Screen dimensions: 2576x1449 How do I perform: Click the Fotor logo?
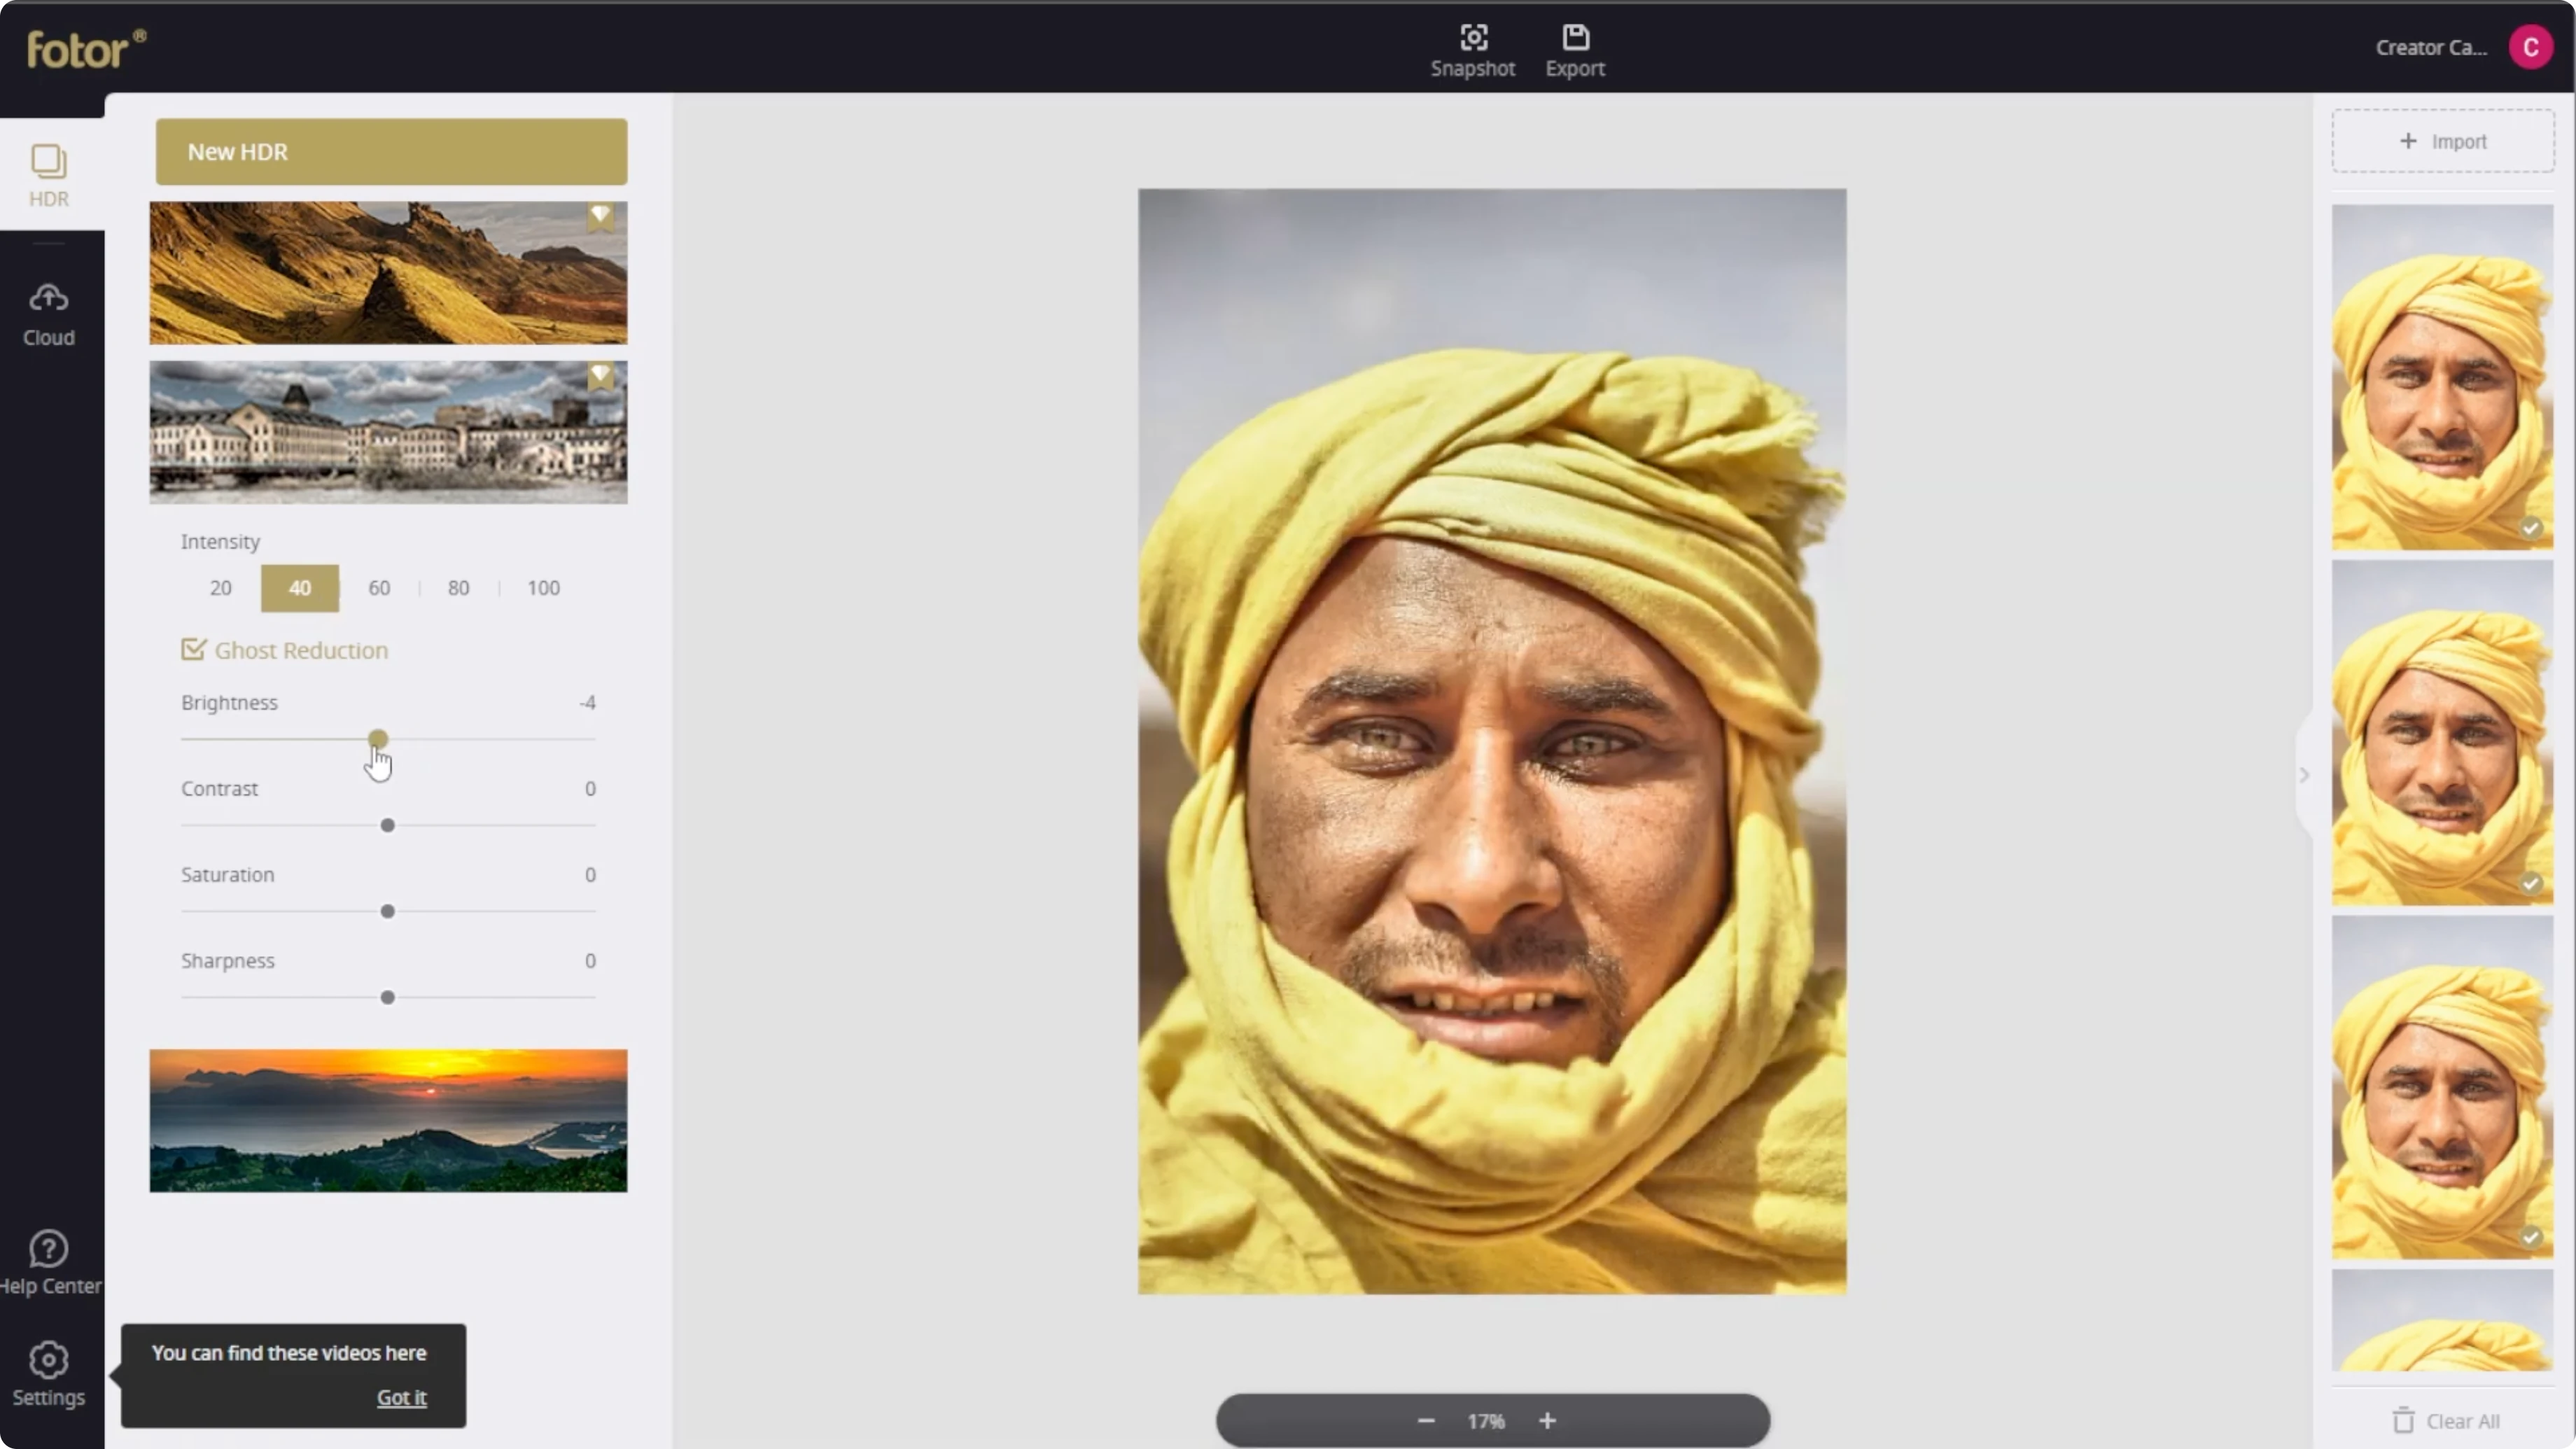click(x=86, y=49)
